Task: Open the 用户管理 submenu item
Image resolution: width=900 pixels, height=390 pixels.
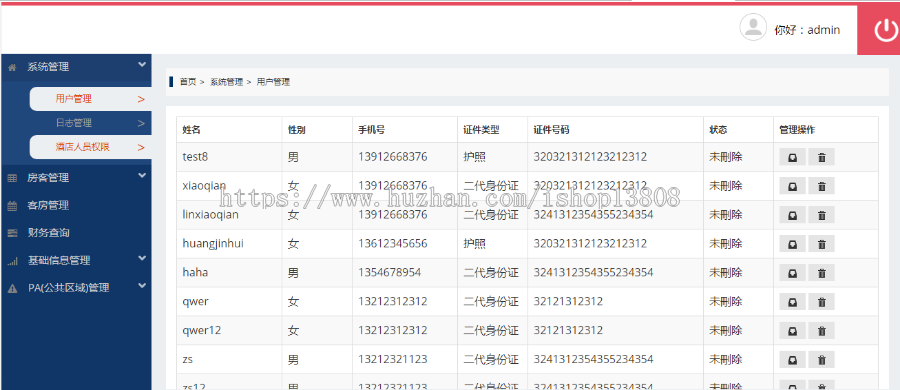Action: click(90, 99)
